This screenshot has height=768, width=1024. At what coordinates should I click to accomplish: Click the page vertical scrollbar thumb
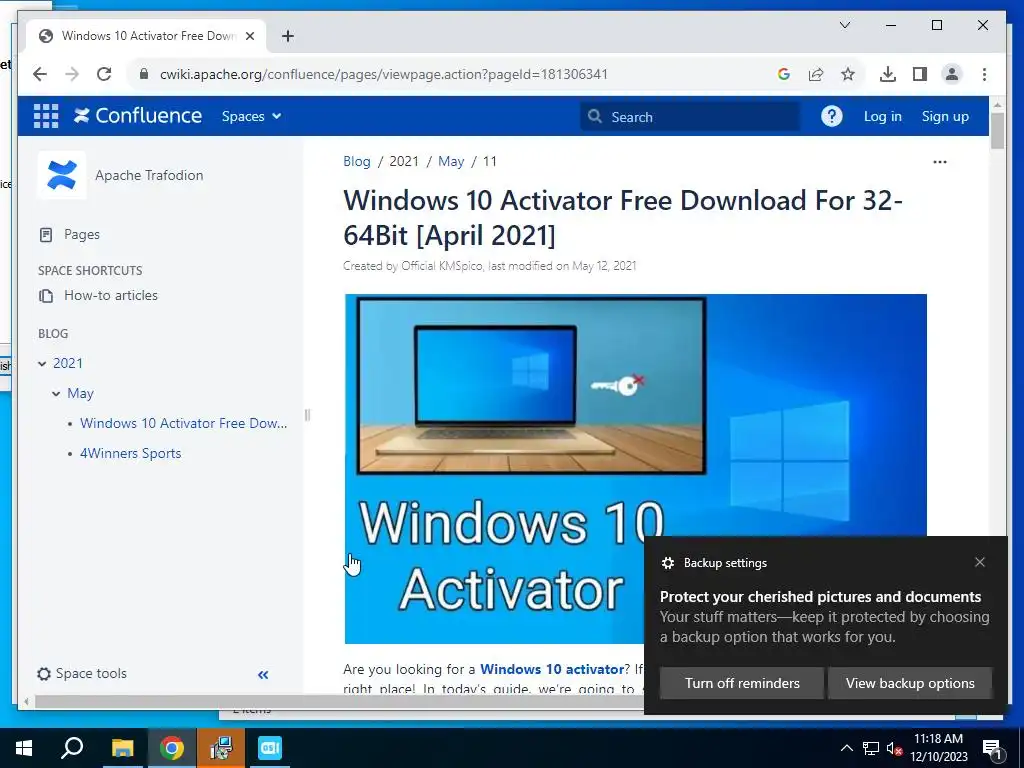[x=997, y=131]
